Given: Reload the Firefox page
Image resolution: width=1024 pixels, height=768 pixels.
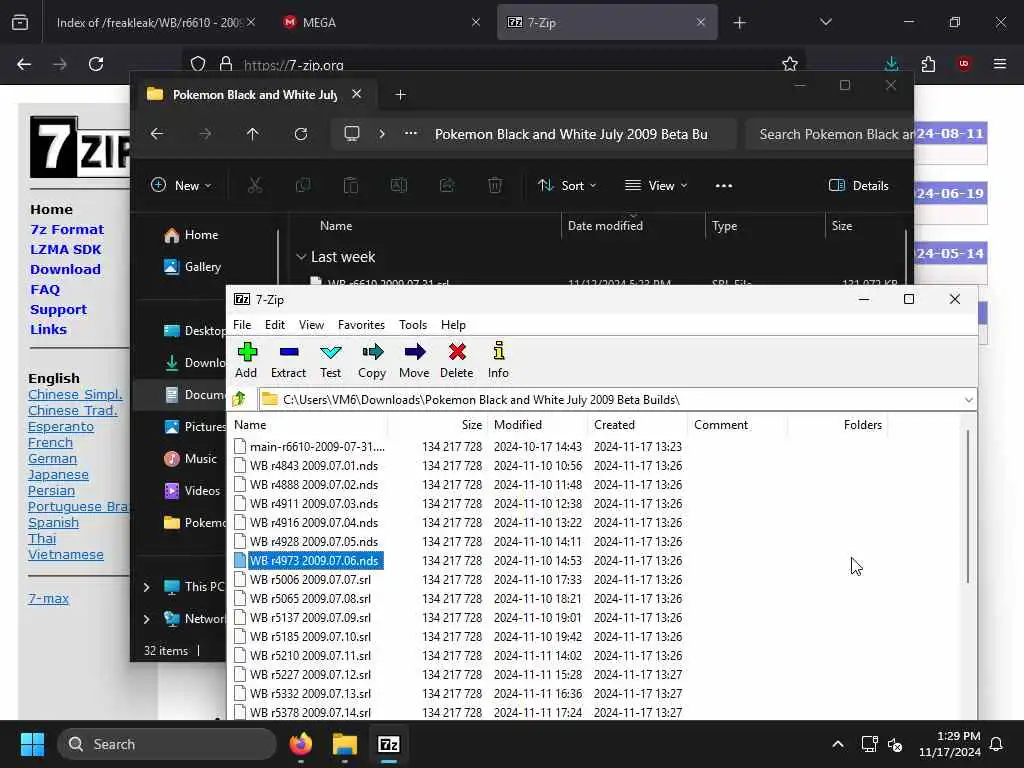Looking at the screenshot, I should coord(96,64).
